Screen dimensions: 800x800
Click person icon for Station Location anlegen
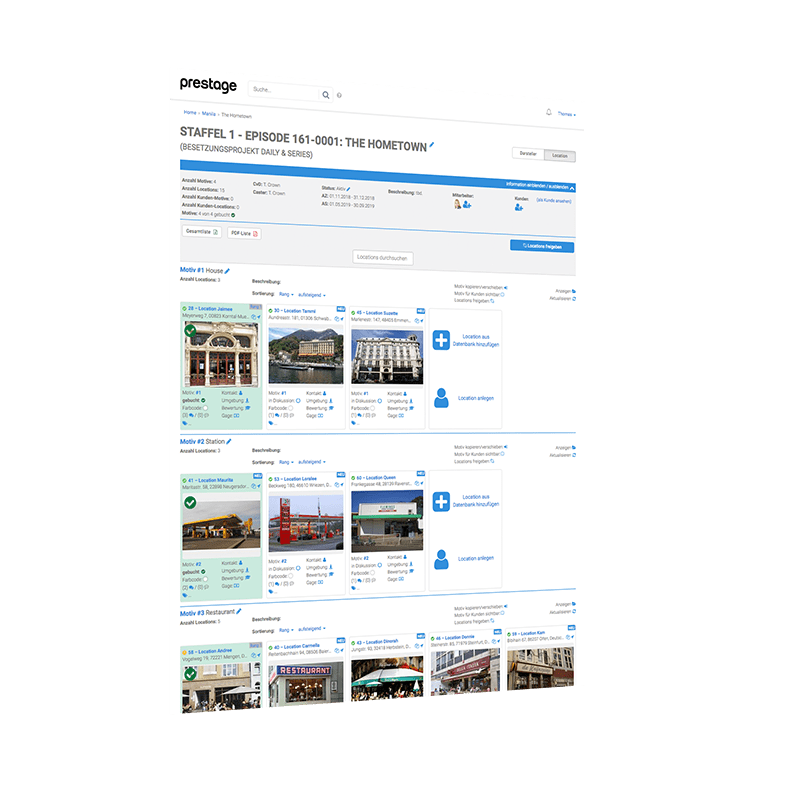pyautogui.click(x=441, y=560)
